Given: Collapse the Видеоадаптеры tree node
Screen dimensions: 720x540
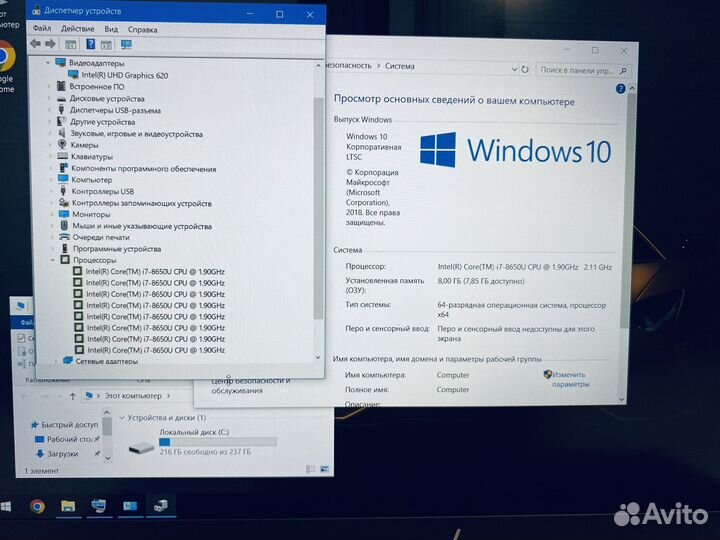Looking at the screenshot, I should coord(48,62).
